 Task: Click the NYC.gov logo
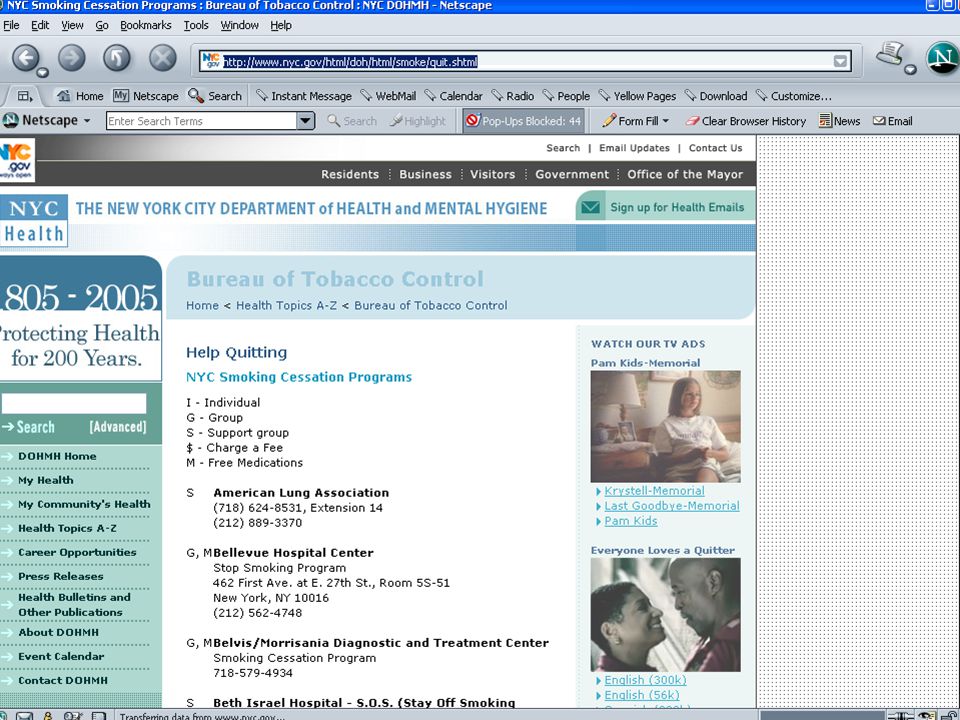point(17,160)
